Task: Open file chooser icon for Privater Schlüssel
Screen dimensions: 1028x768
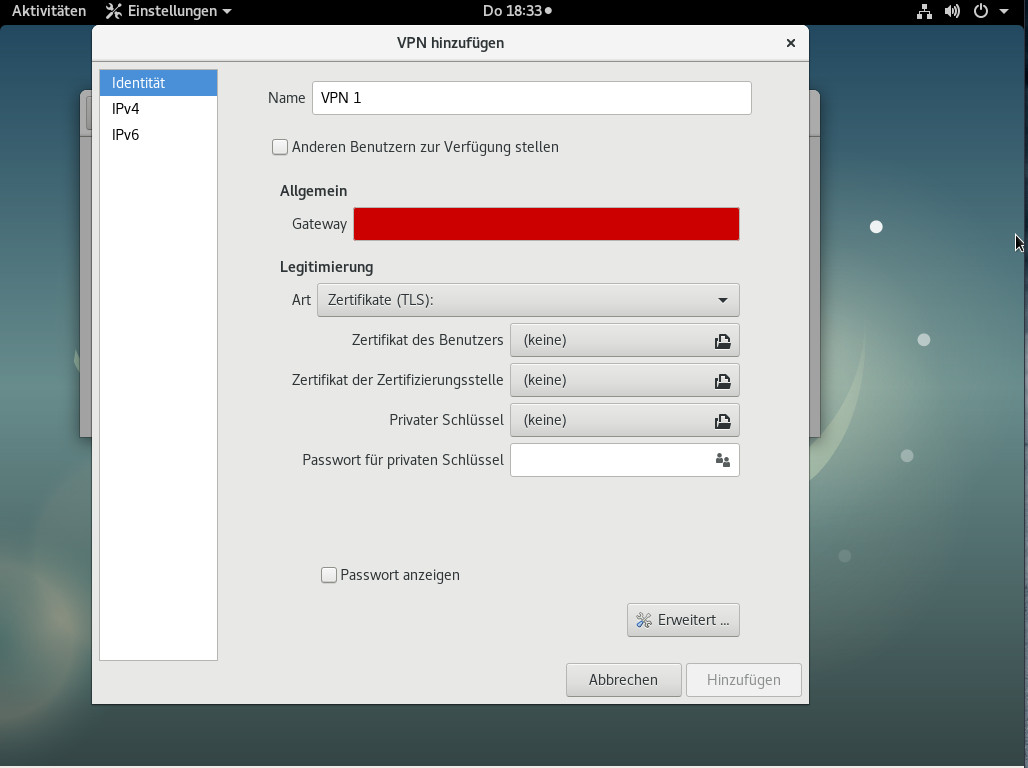Action: [x=722, y=421]
